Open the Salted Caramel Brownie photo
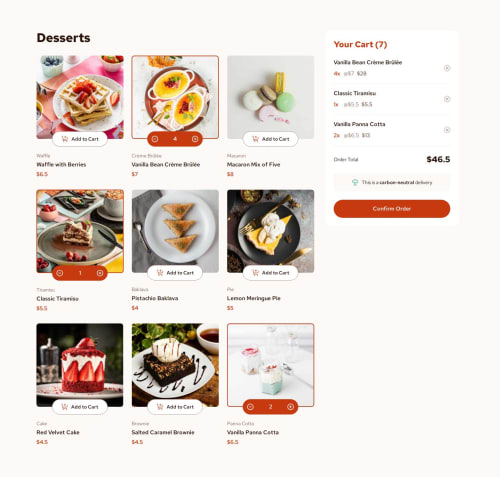 tap(175, 365)
